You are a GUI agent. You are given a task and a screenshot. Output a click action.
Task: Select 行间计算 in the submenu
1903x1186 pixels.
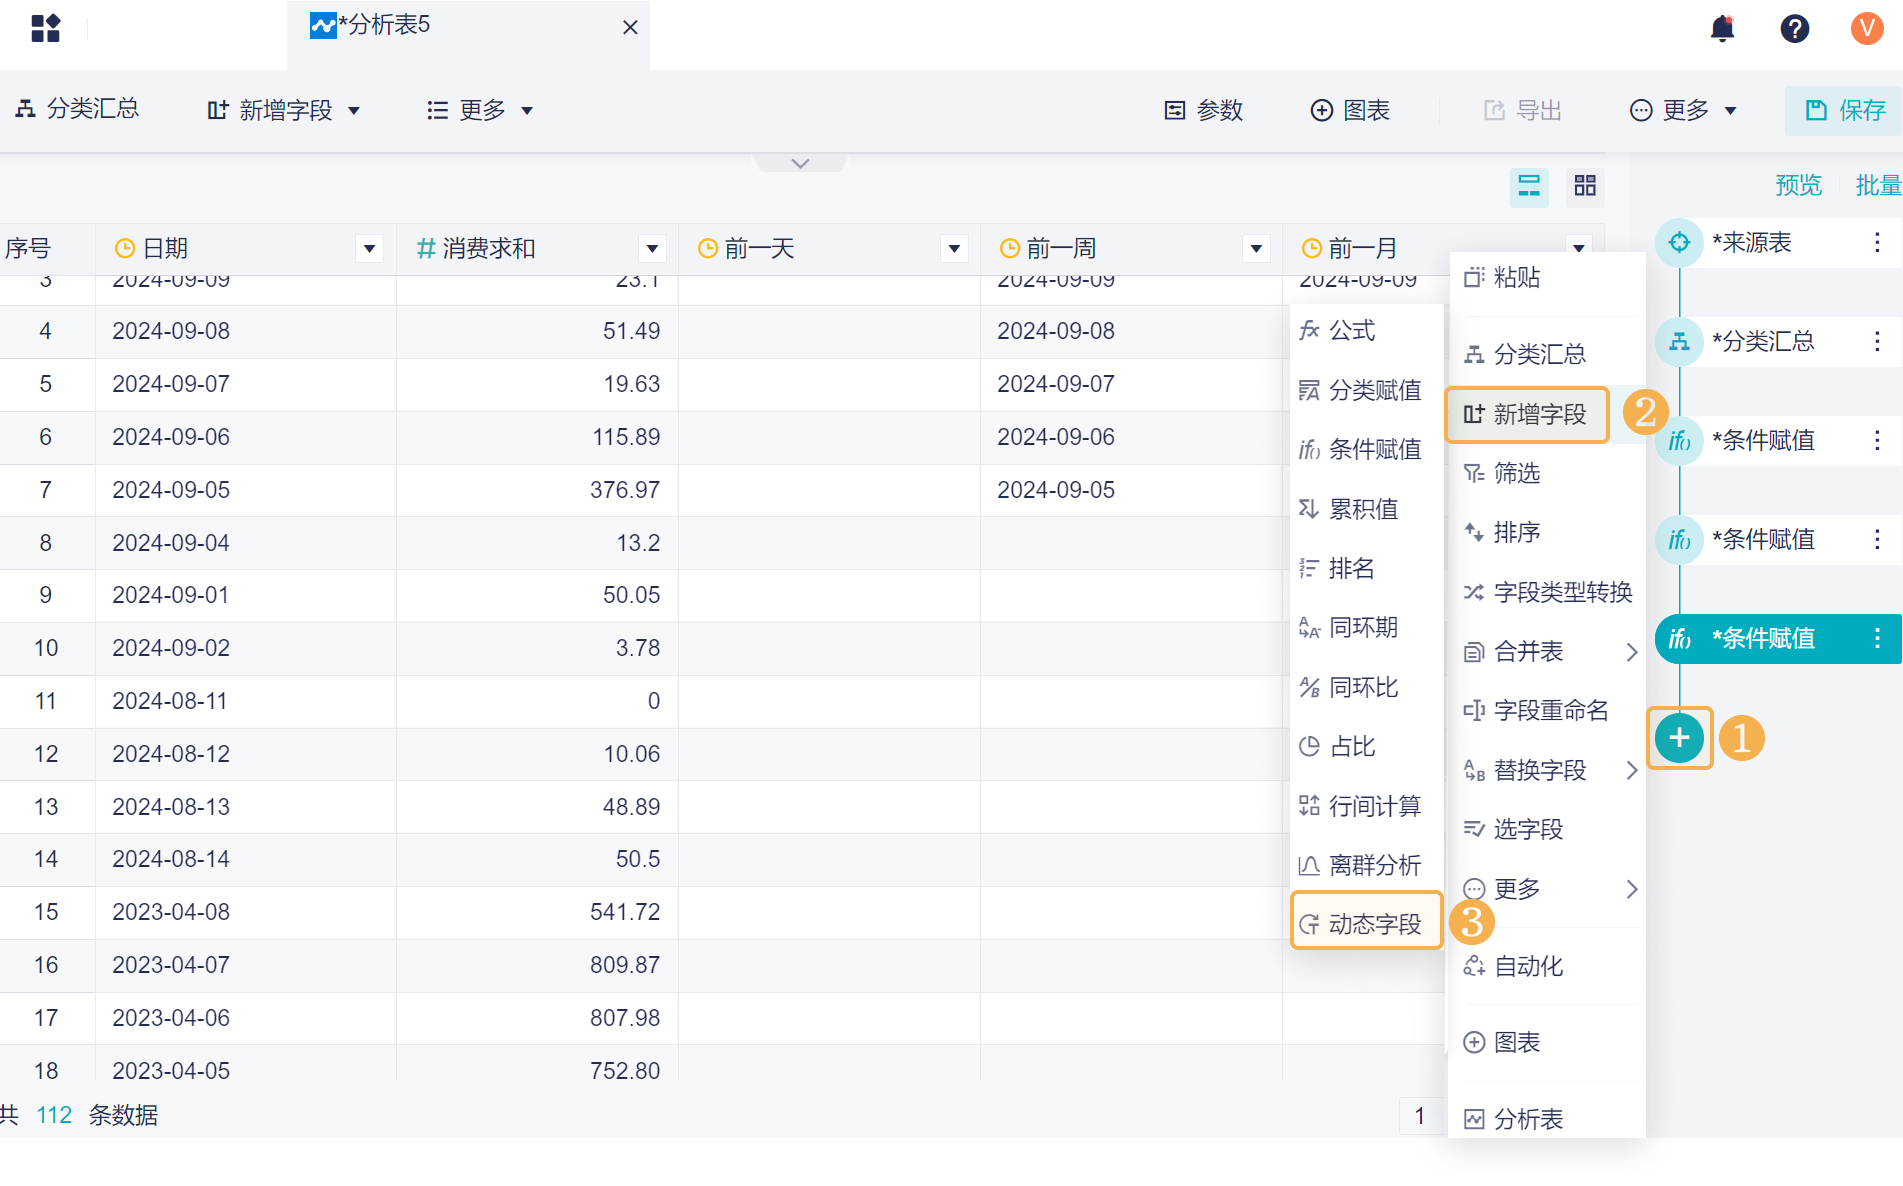[x=1367, y=806]
